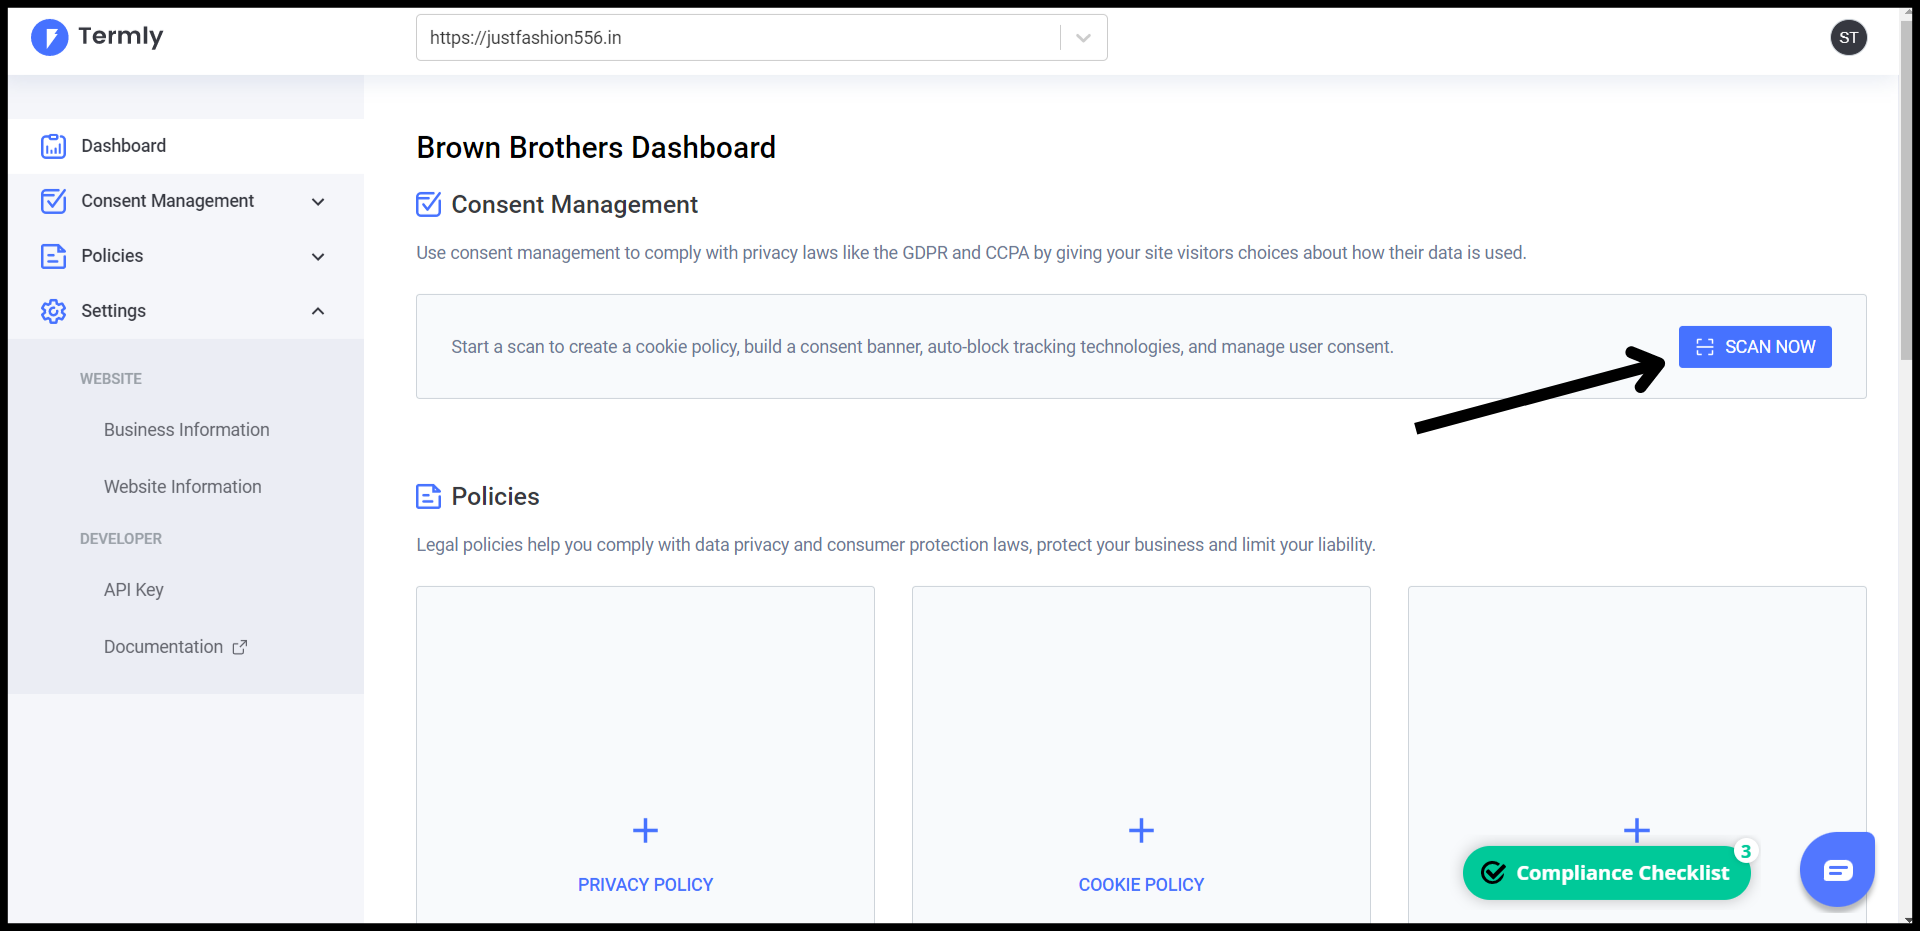Go to Website Information settings

pos(183,487)
